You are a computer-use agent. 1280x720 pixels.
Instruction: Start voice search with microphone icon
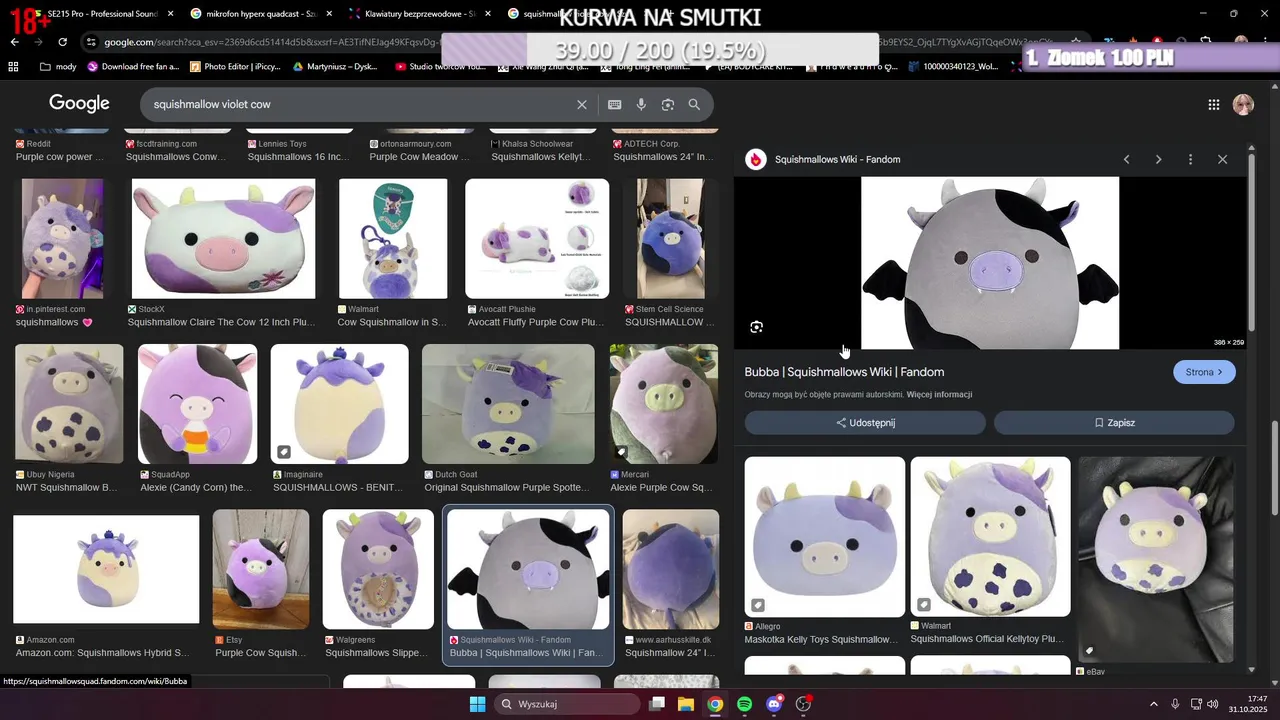(641, 104)
